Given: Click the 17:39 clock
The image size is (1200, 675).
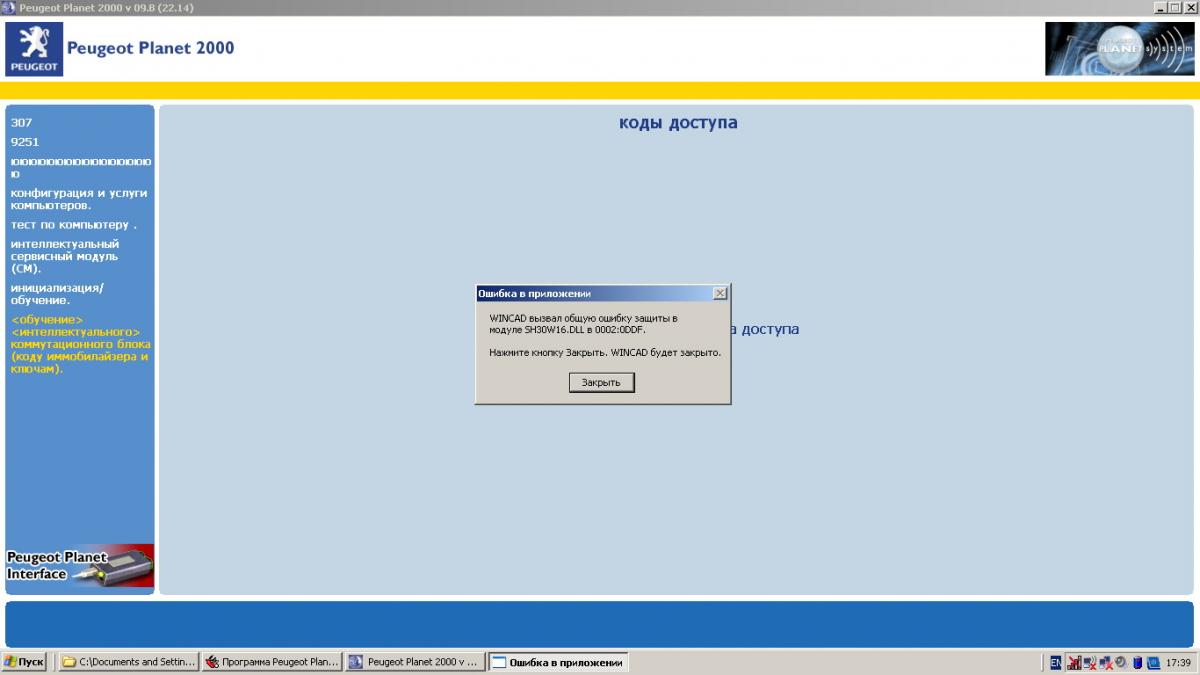Looking at the screenshot, I should (1178, 662).
